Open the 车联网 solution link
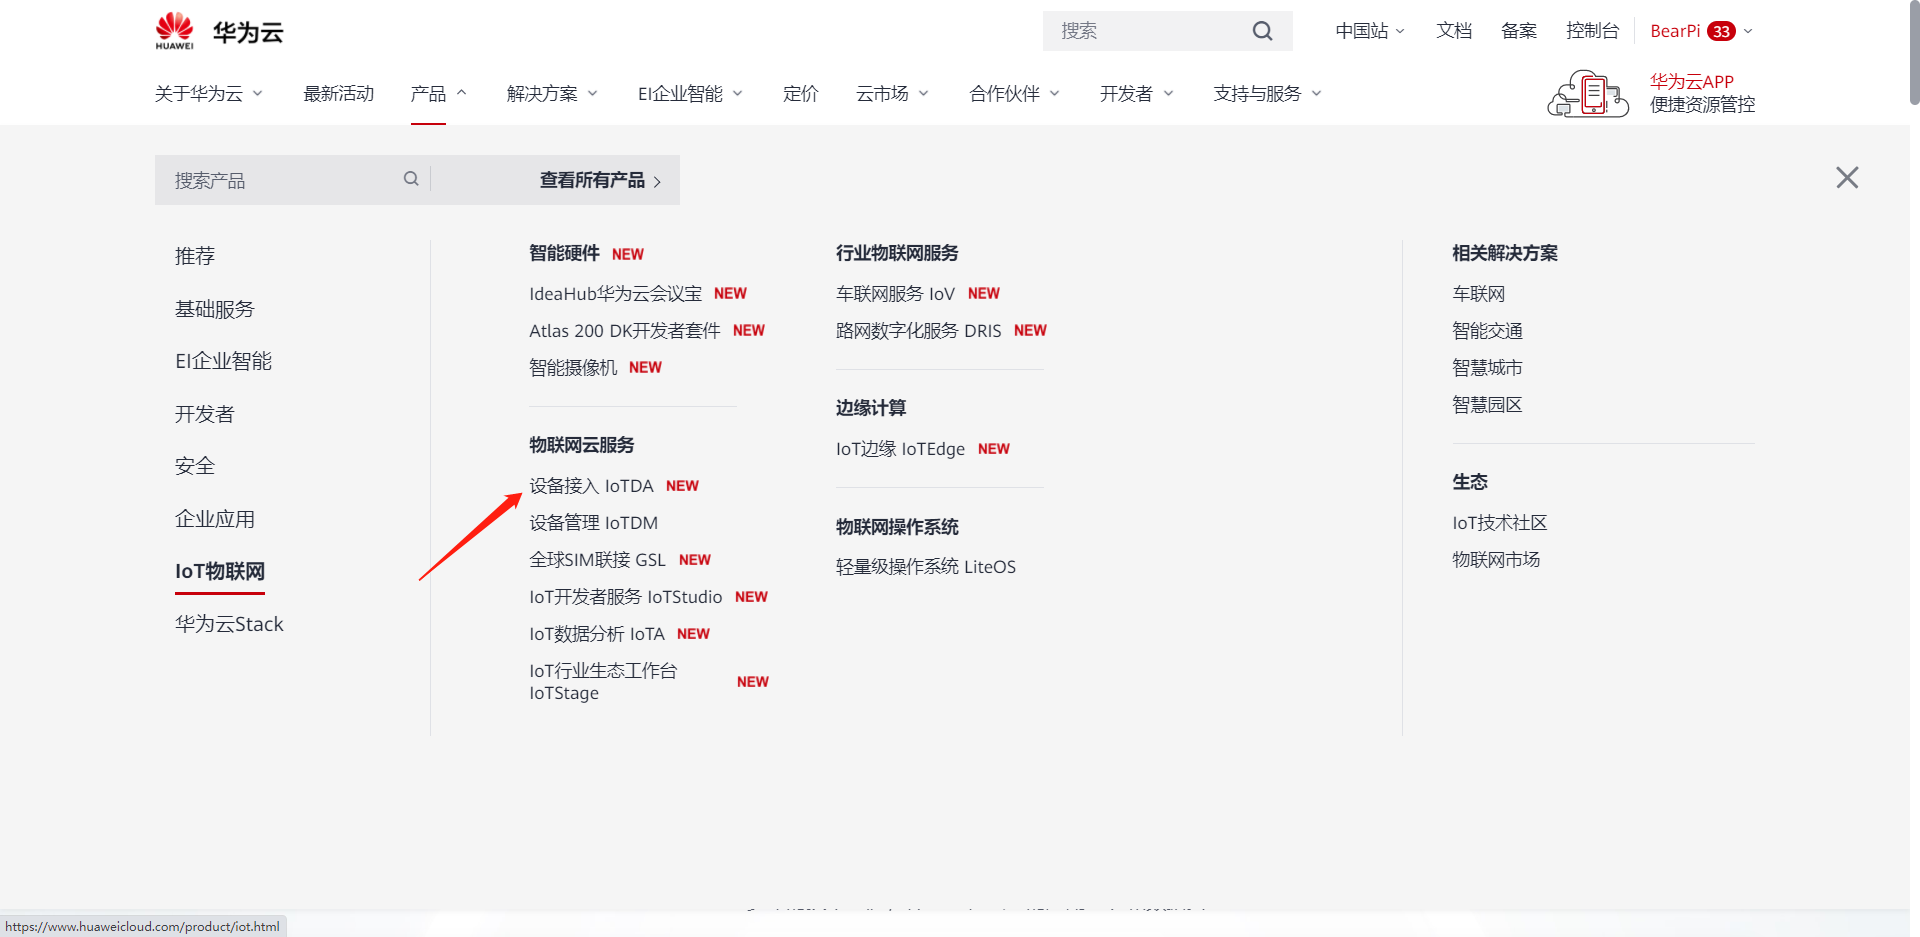The height and width of the screenshot is (937, 1920). (1479, 293)
